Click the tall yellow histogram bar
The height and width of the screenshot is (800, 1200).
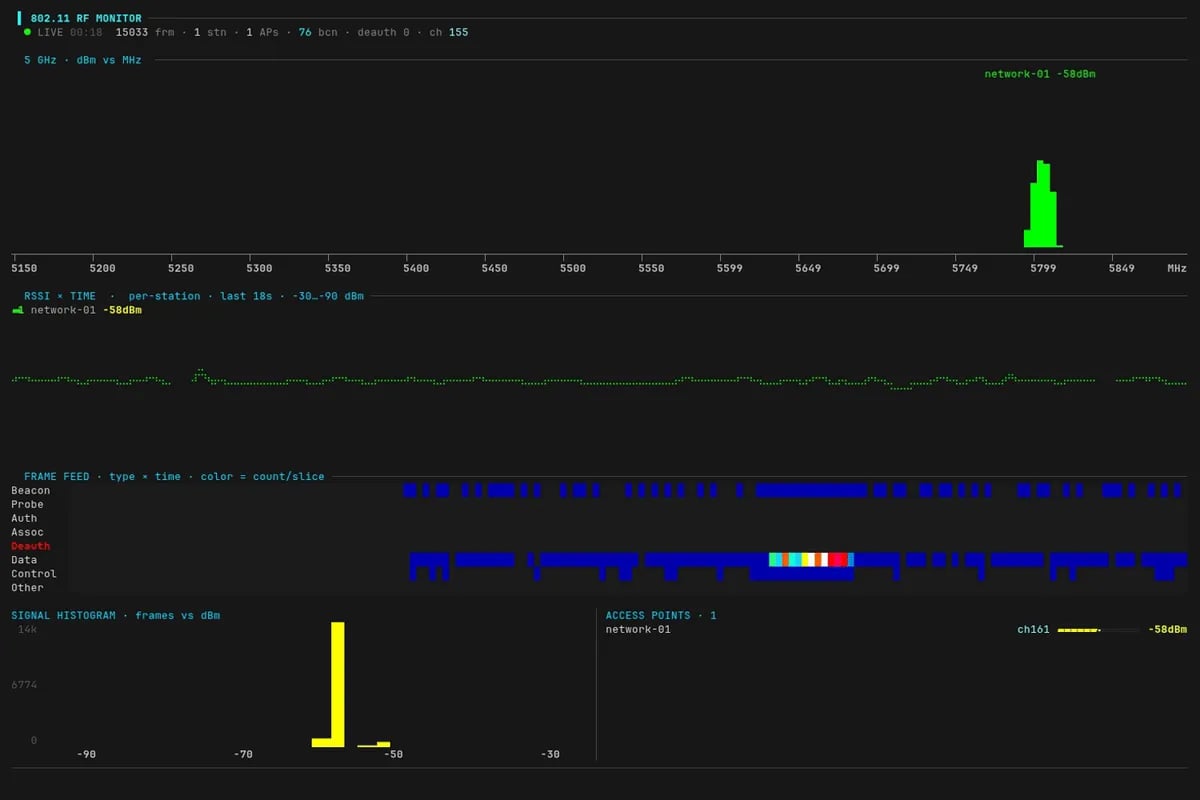(x=338, y=684)
